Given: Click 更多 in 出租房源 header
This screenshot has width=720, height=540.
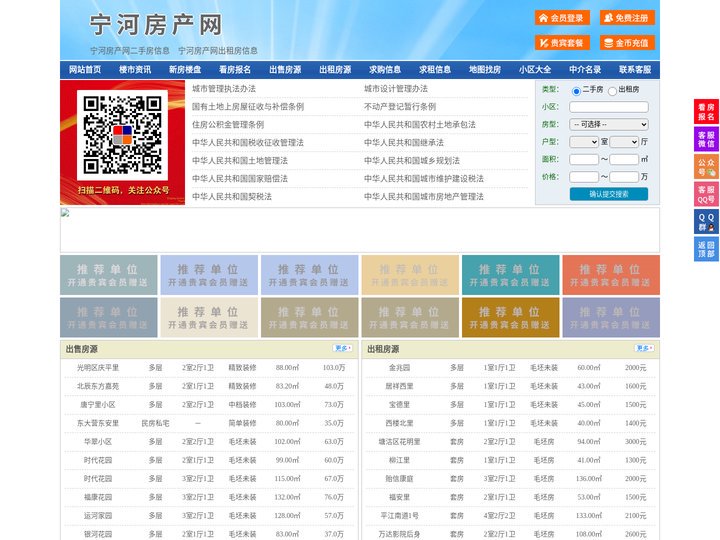Looking at the screenshot, I should (644, 349).
